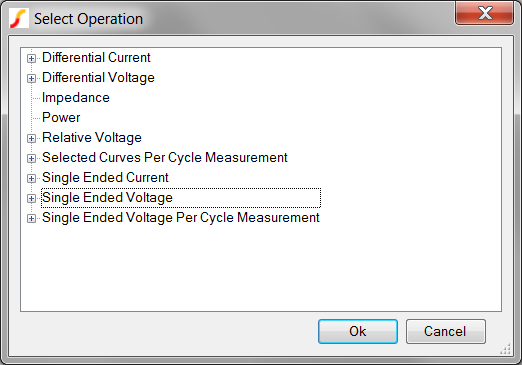Image resolution: width=522 pixels, height=365 pixels.
Task: Select Selected Curves Per Cycle Measurement label
Action: 165,158
